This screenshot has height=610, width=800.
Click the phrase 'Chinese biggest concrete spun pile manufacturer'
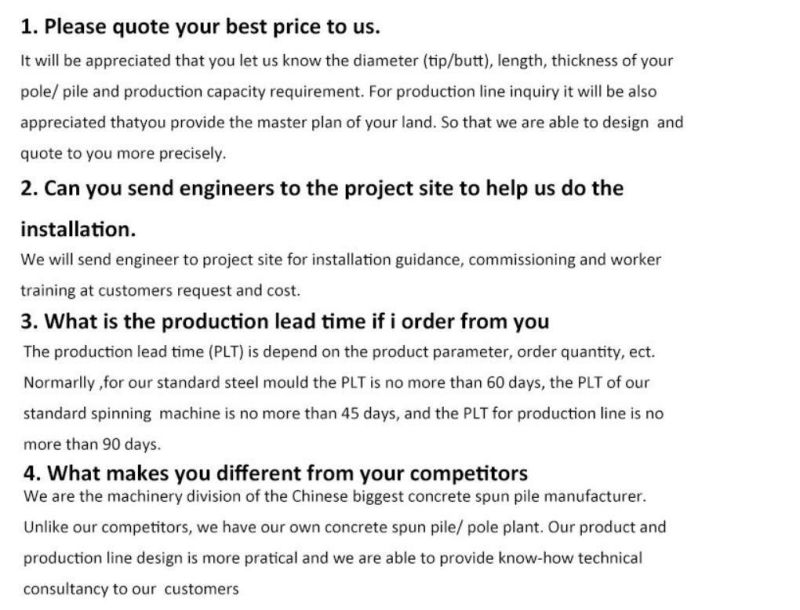pyautogui.click(x=467, y=496)
